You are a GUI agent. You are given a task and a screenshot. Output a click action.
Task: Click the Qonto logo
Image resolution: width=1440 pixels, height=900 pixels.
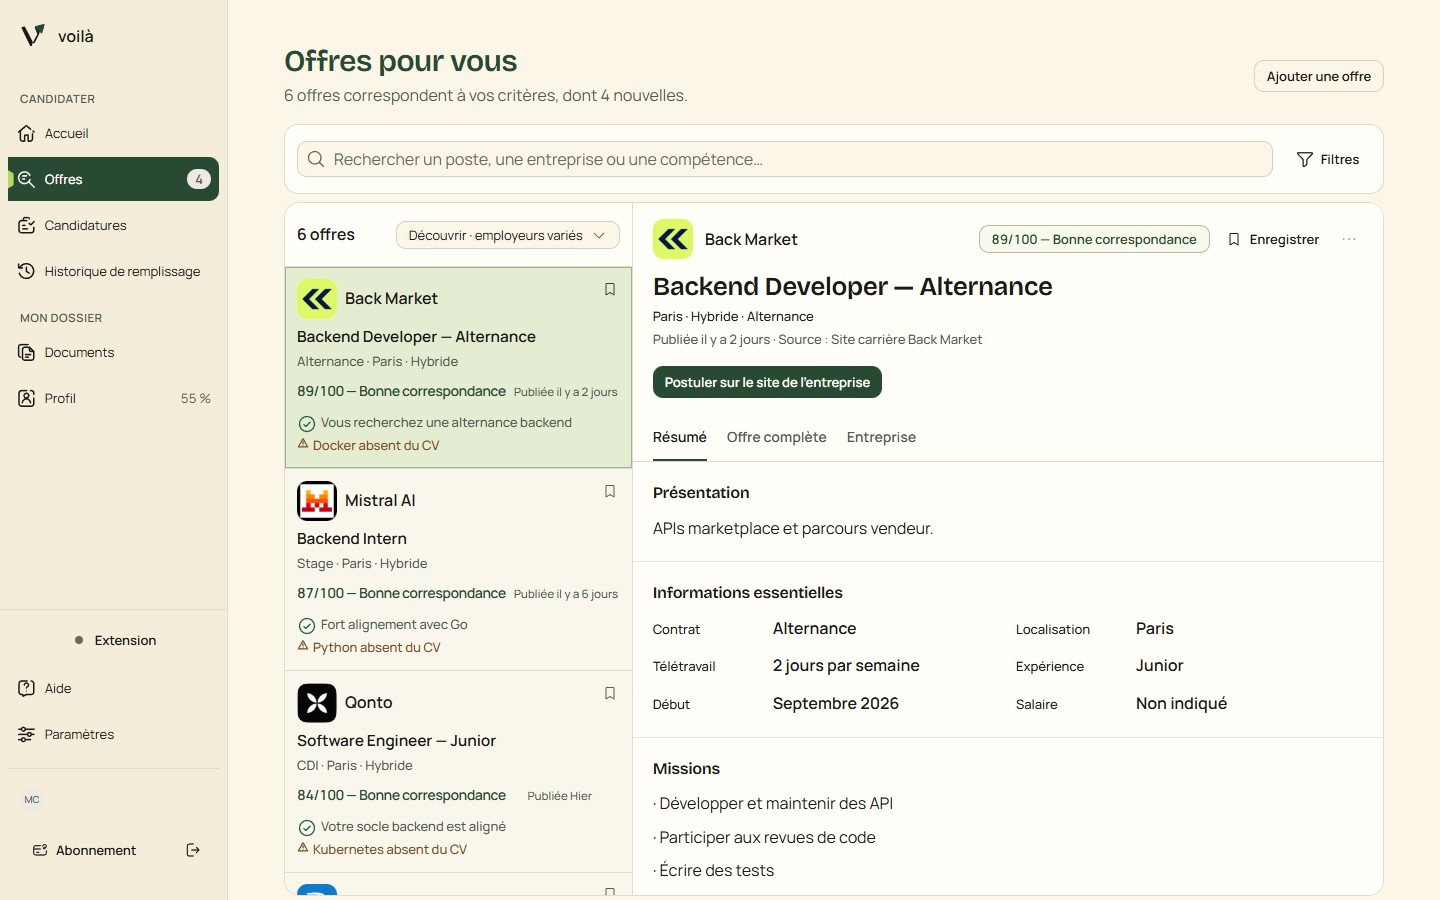click(317, 703)
